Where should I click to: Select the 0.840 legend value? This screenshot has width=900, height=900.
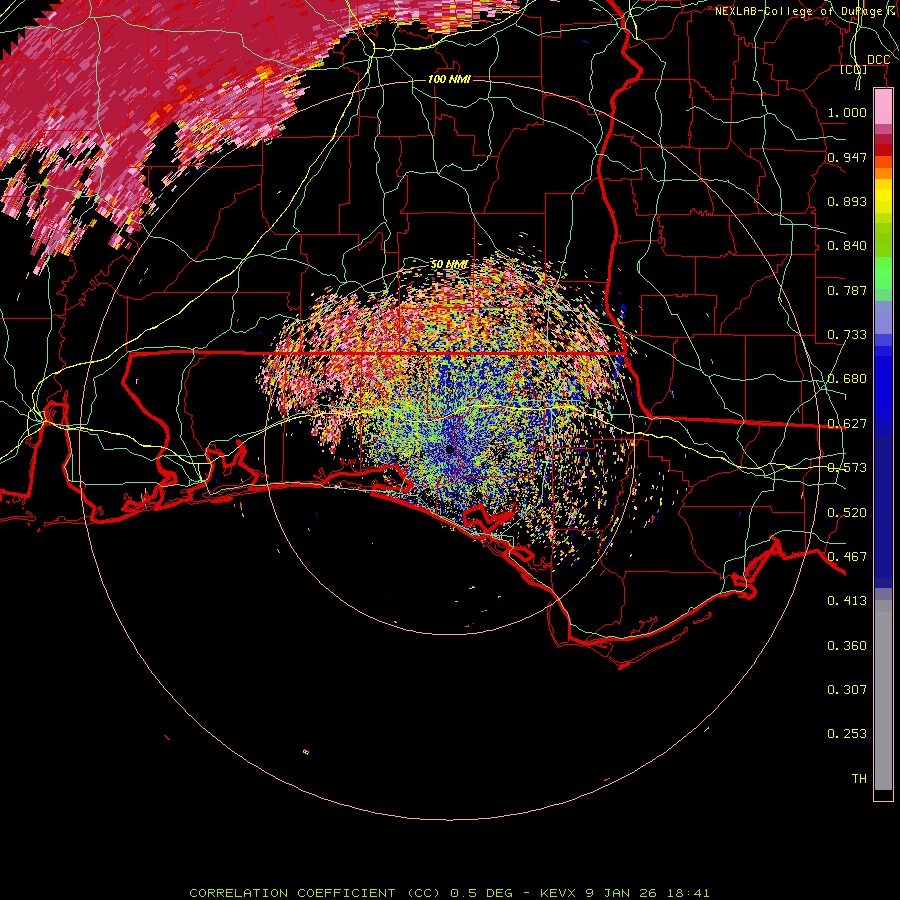tap(847, 246)
